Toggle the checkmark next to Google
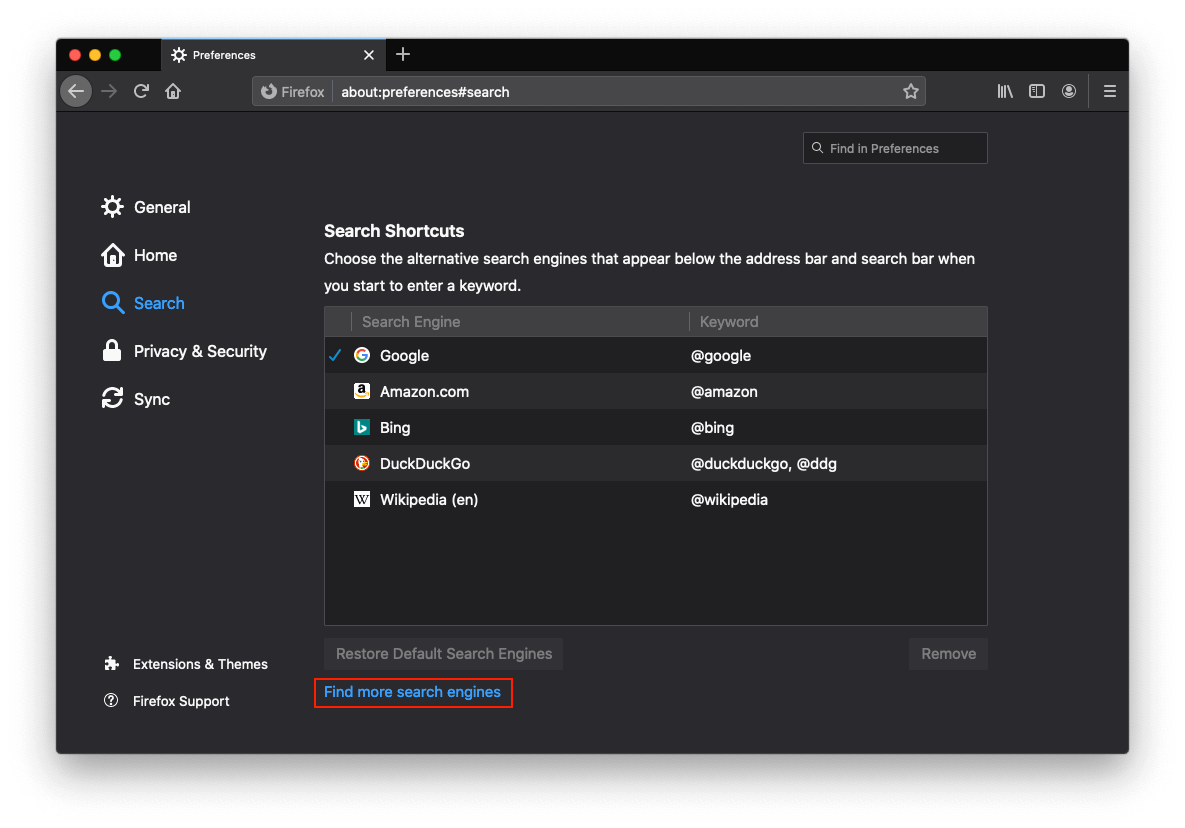 (x=336, y=355)
